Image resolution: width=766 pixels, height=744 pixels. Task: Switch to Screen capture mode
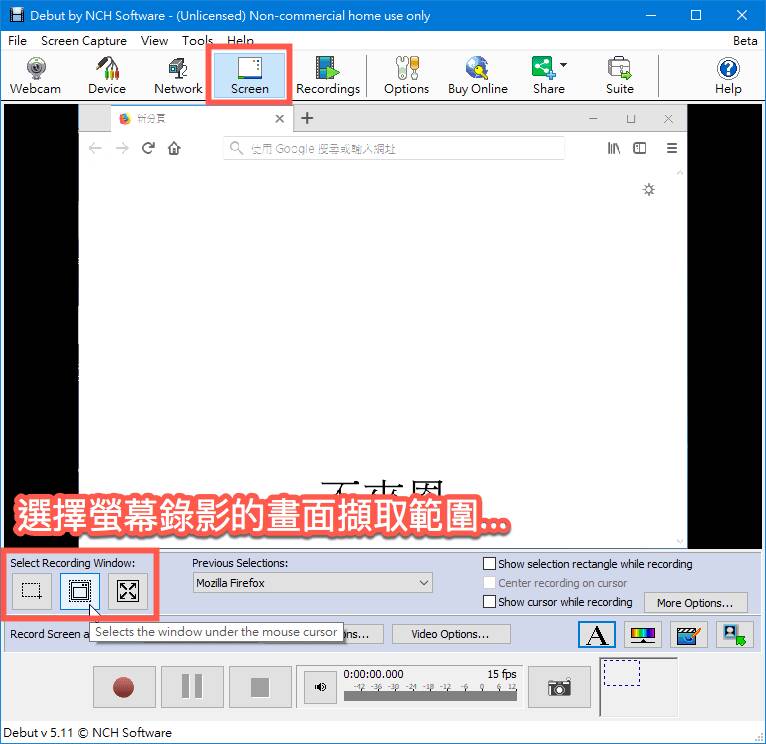pyautogui.click(x=250, y=75)
